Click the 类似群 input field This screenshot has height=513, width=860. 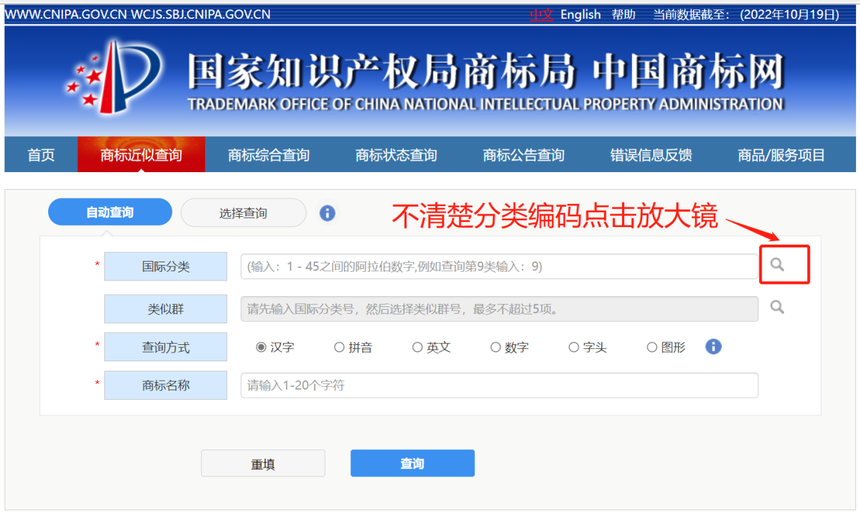pos(499,309)
